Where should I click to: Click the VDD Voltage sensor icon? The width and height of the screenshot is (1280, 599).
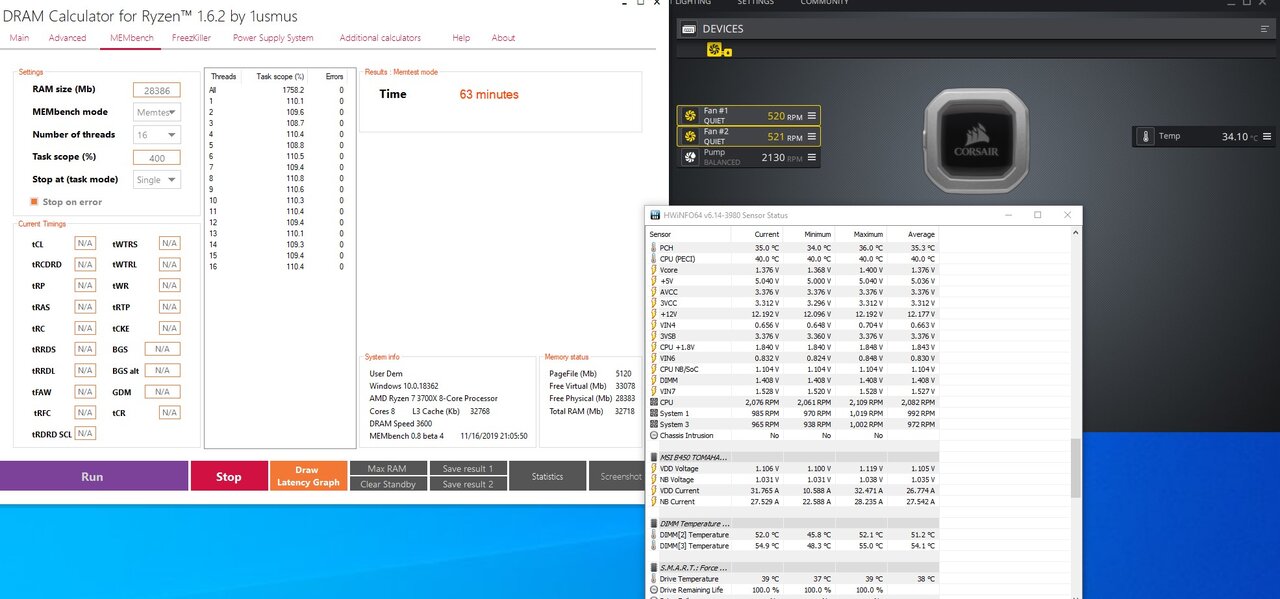point(654,468)
